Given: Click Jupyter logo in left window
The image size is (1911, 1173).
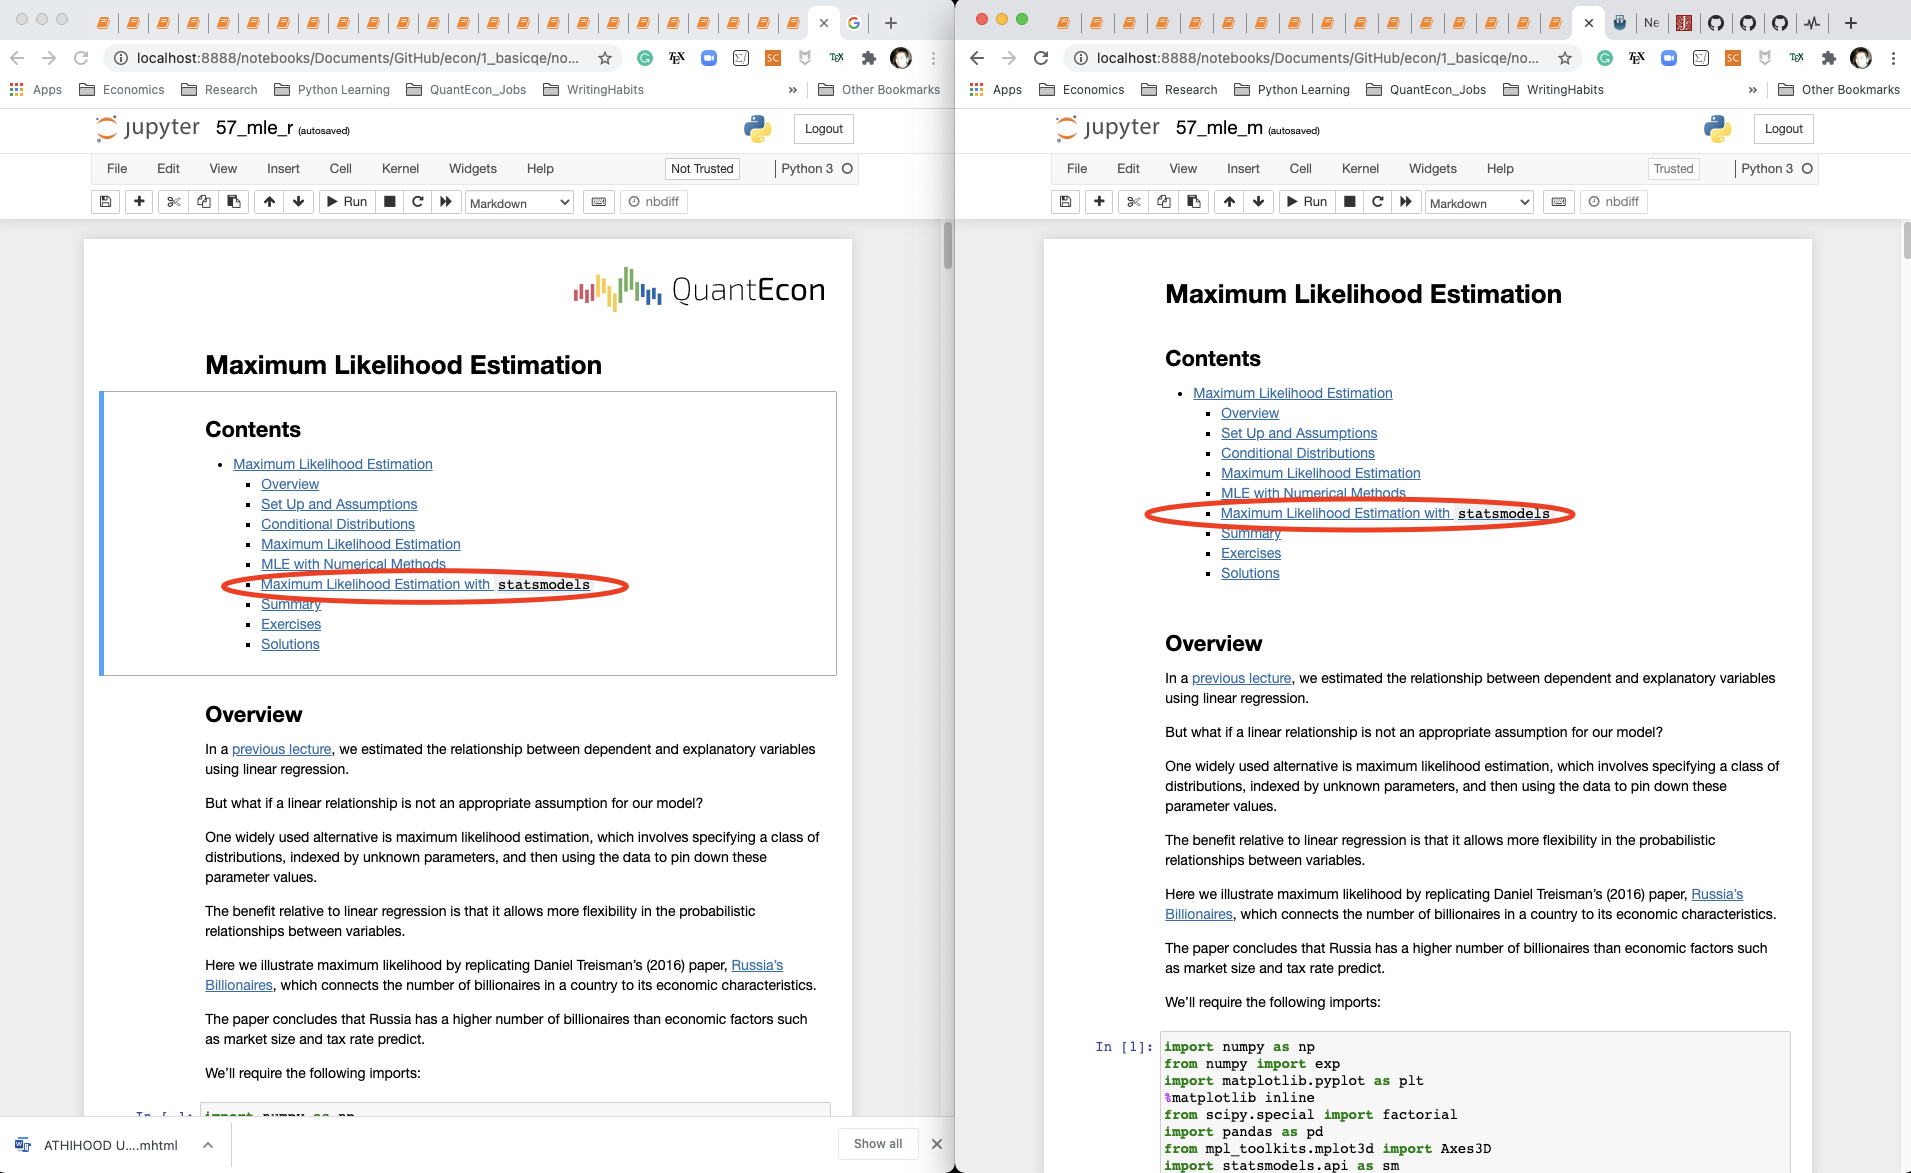Looking at the screenshot, I should click(x=147, y=128).
